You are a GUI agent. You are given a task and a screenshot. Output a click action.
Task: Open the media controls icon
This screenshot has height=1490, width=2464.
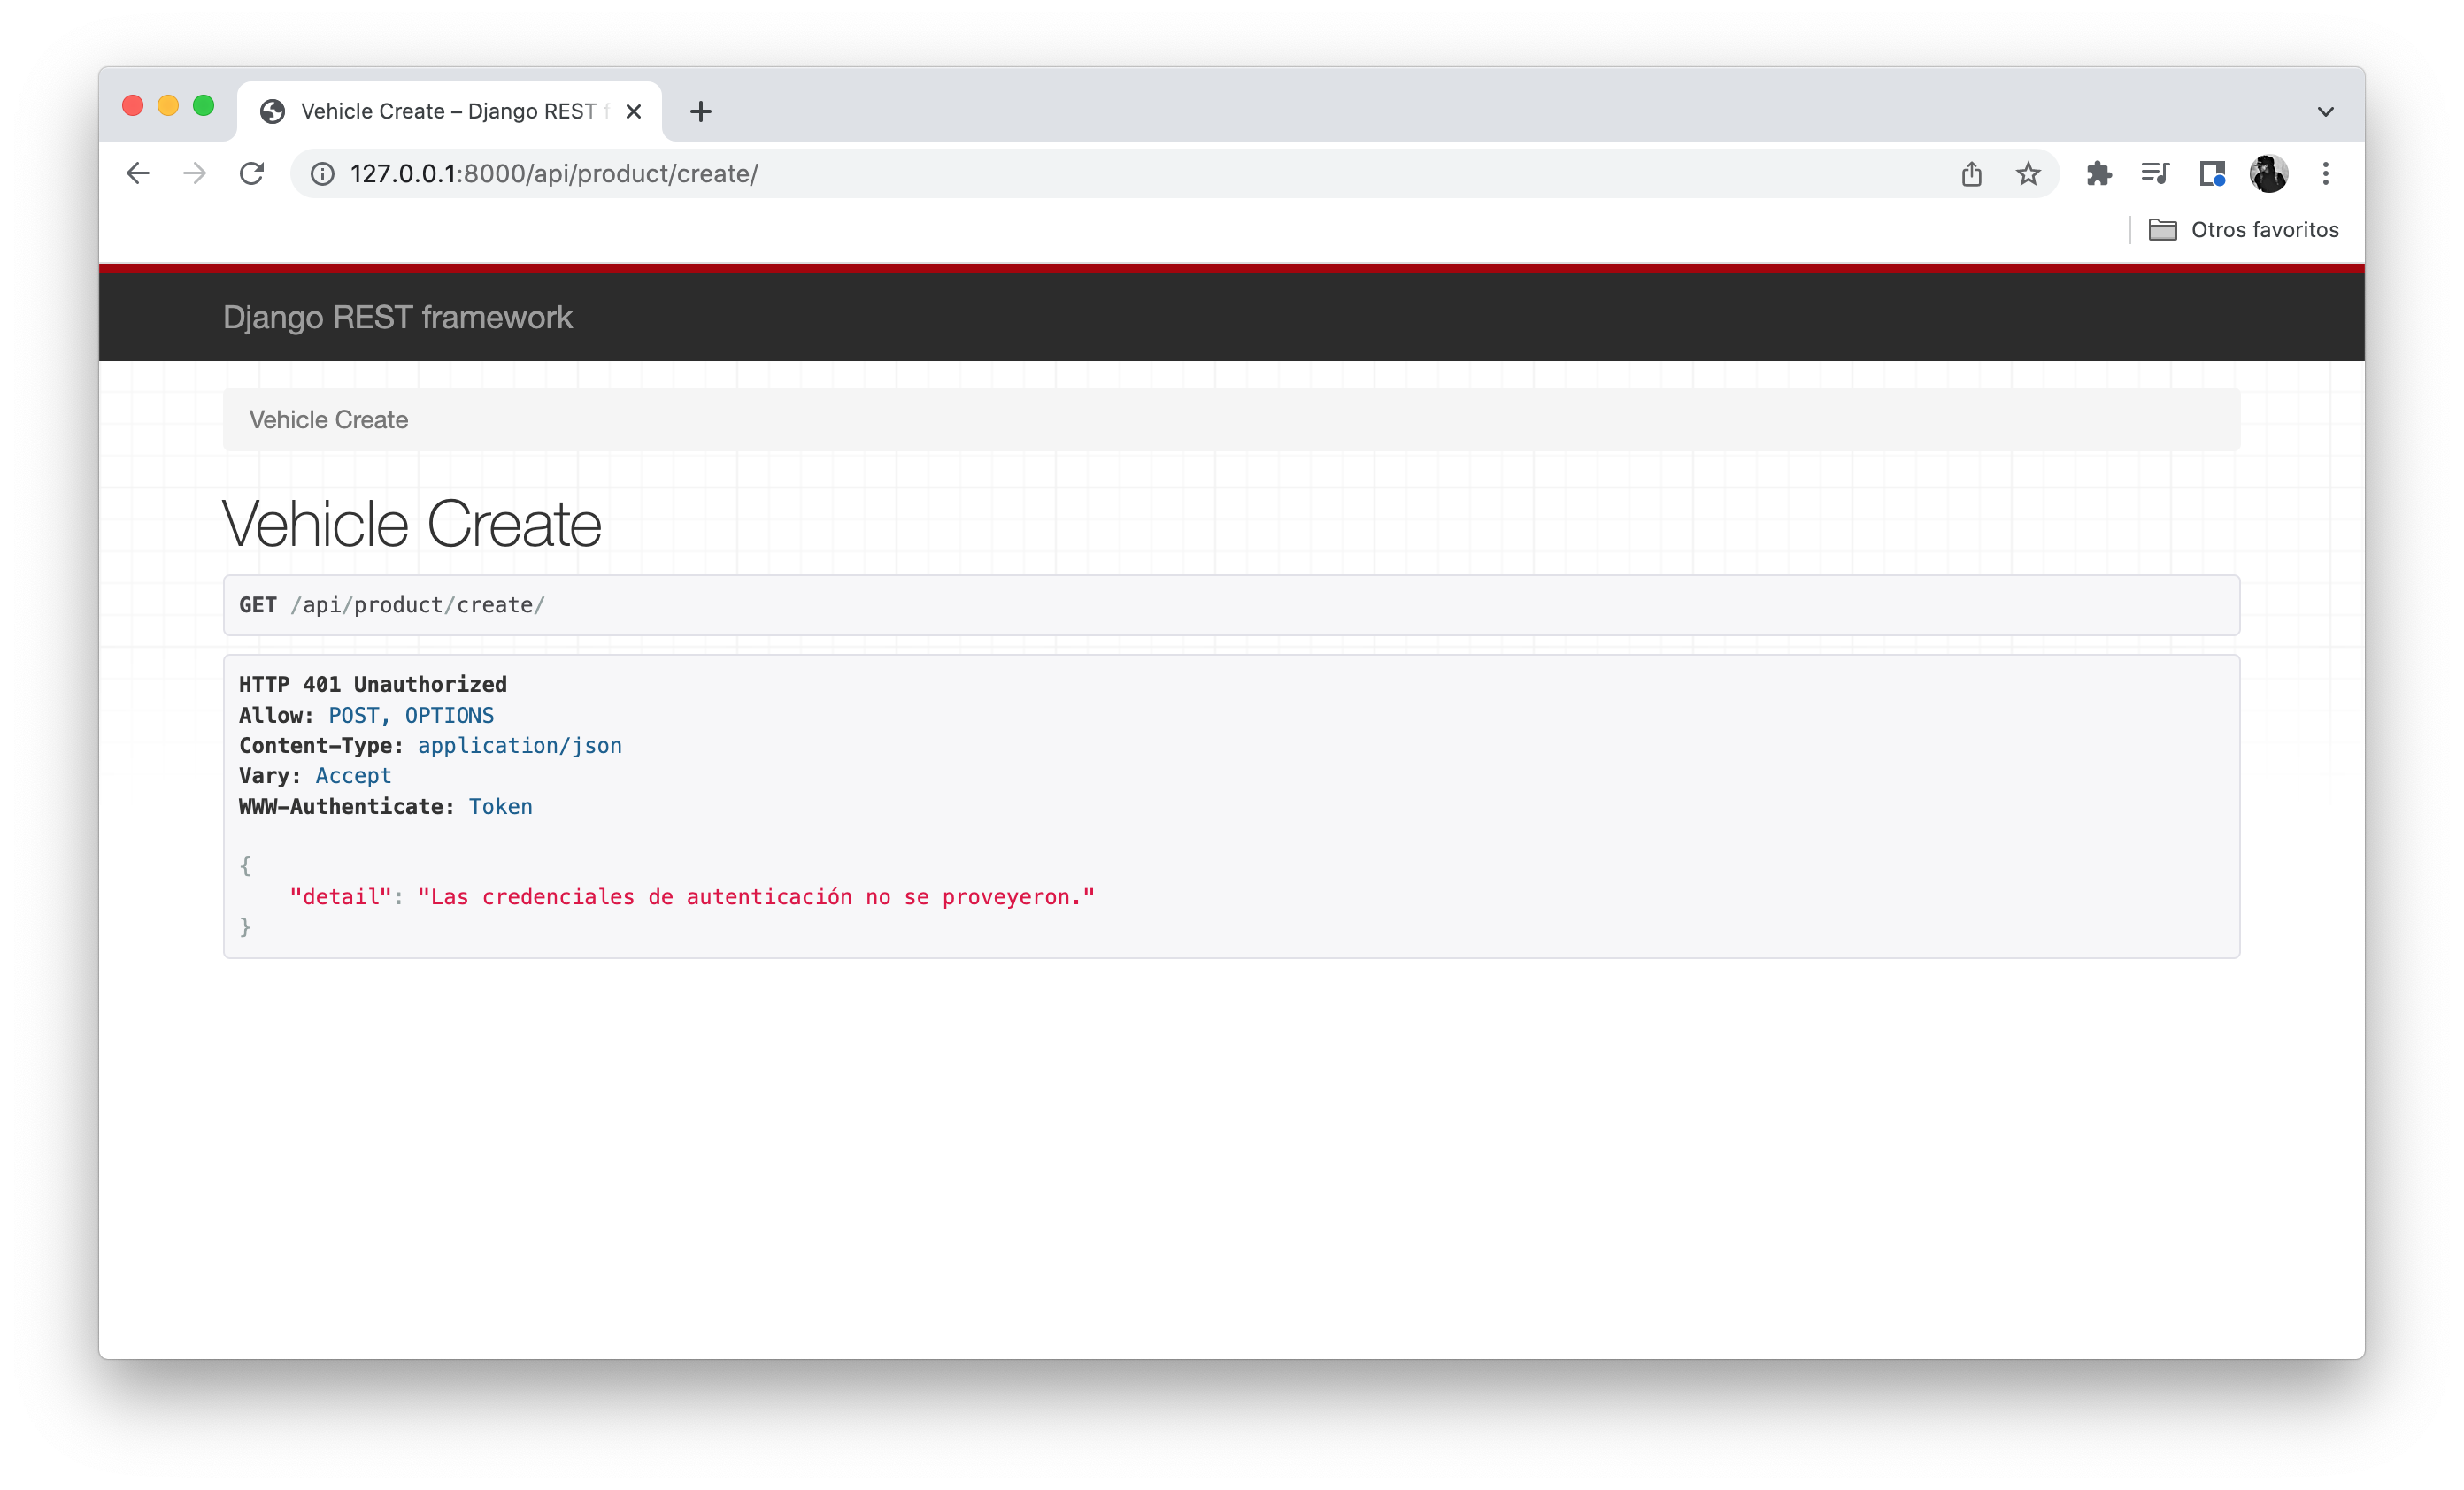click(x=2156, y=173)
